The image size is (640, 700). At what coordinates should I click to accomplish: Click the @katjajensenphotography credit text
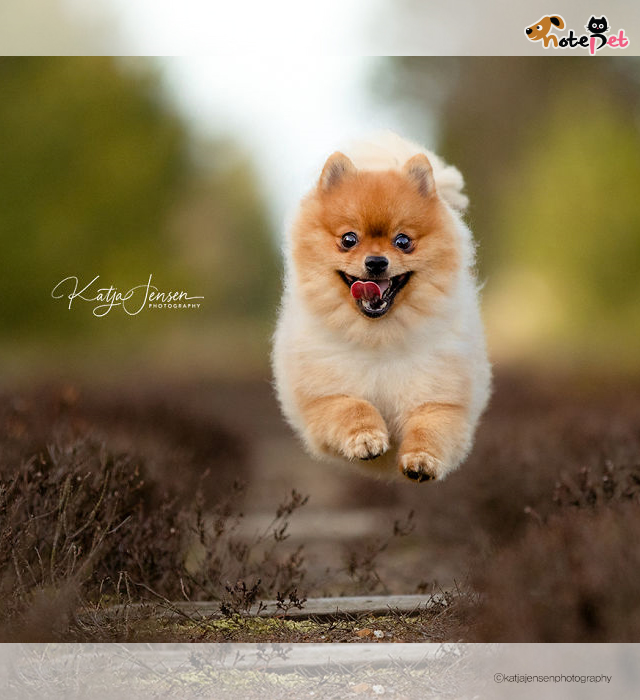pos(553,678)
